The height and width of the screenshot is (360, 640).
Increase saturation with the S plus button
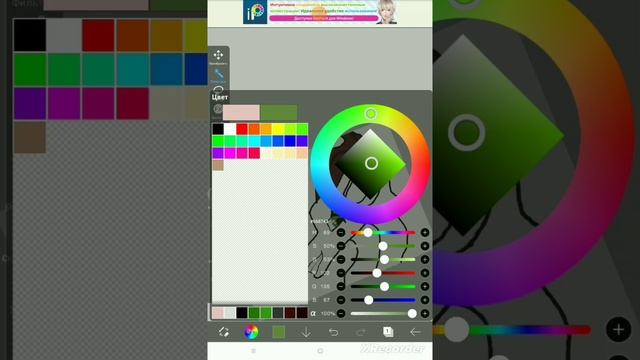click(x=425, y=246)
